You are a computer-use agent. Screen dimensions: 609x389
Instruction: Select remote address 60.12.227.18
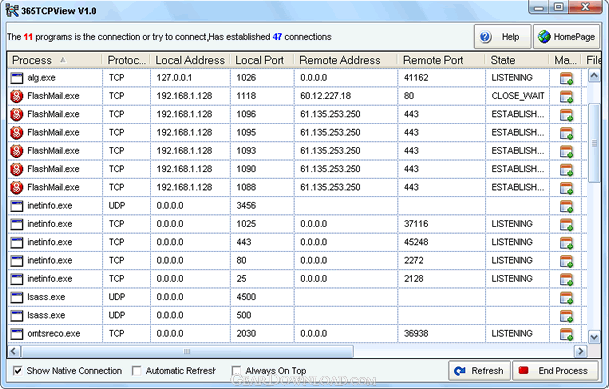pyautogui.click(x=325, y=96)
